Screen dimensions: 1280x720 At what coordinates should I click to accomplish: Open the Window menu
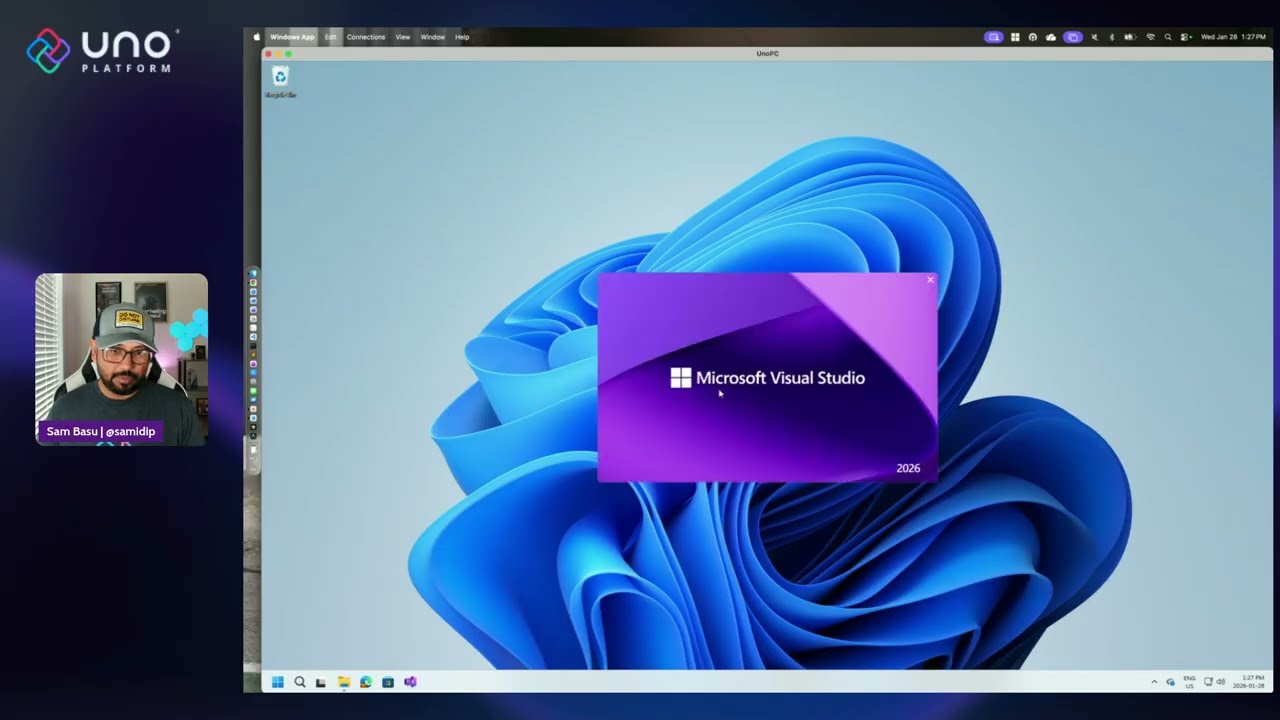pyautogui.click(x=433, y=37)
